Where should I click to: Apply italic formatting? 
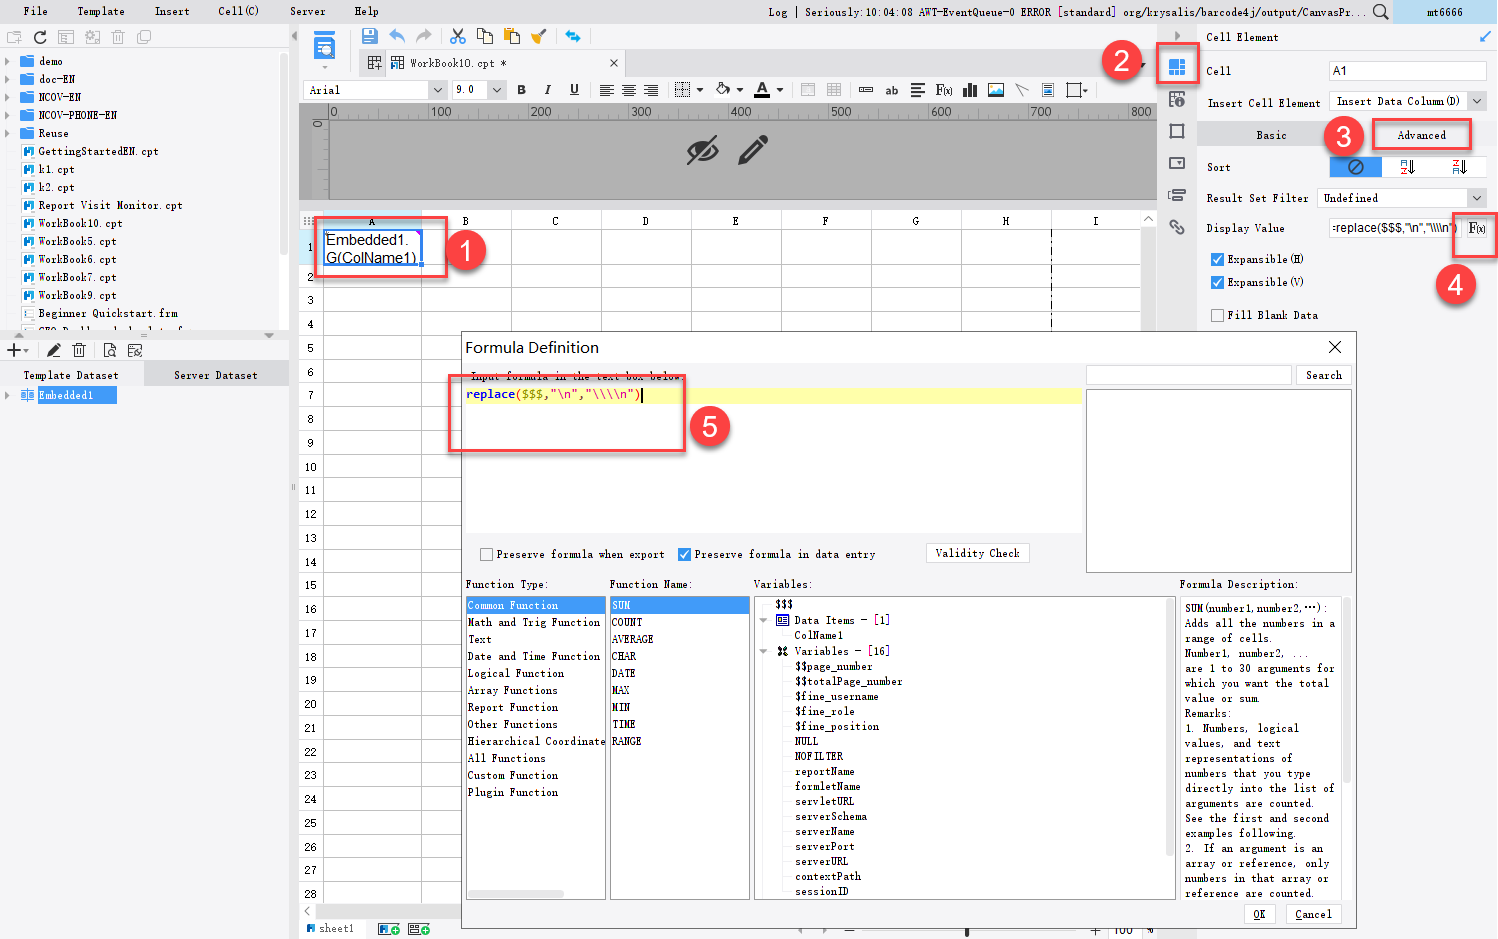point(548,90)
